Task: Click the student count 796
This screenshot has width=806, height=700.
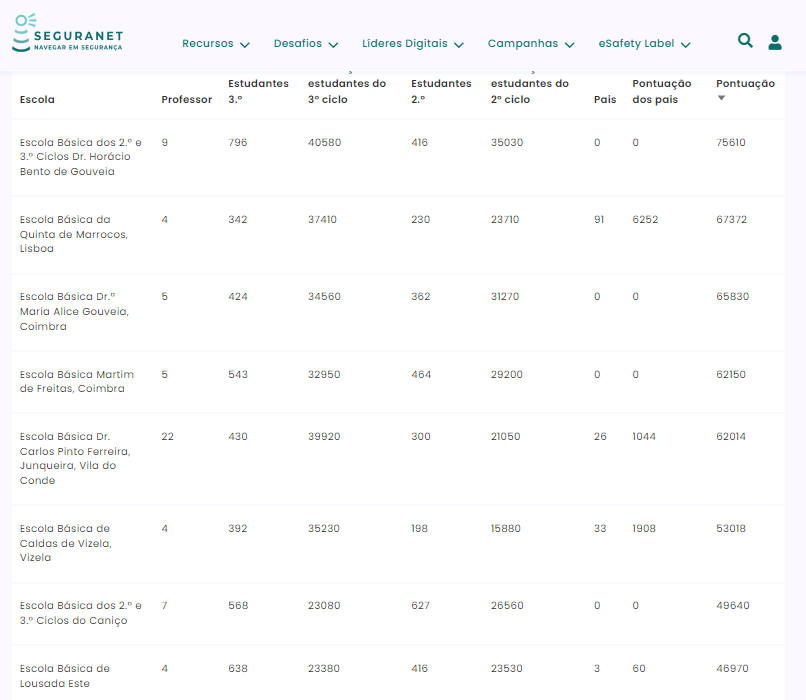Action: pos(237,142)
